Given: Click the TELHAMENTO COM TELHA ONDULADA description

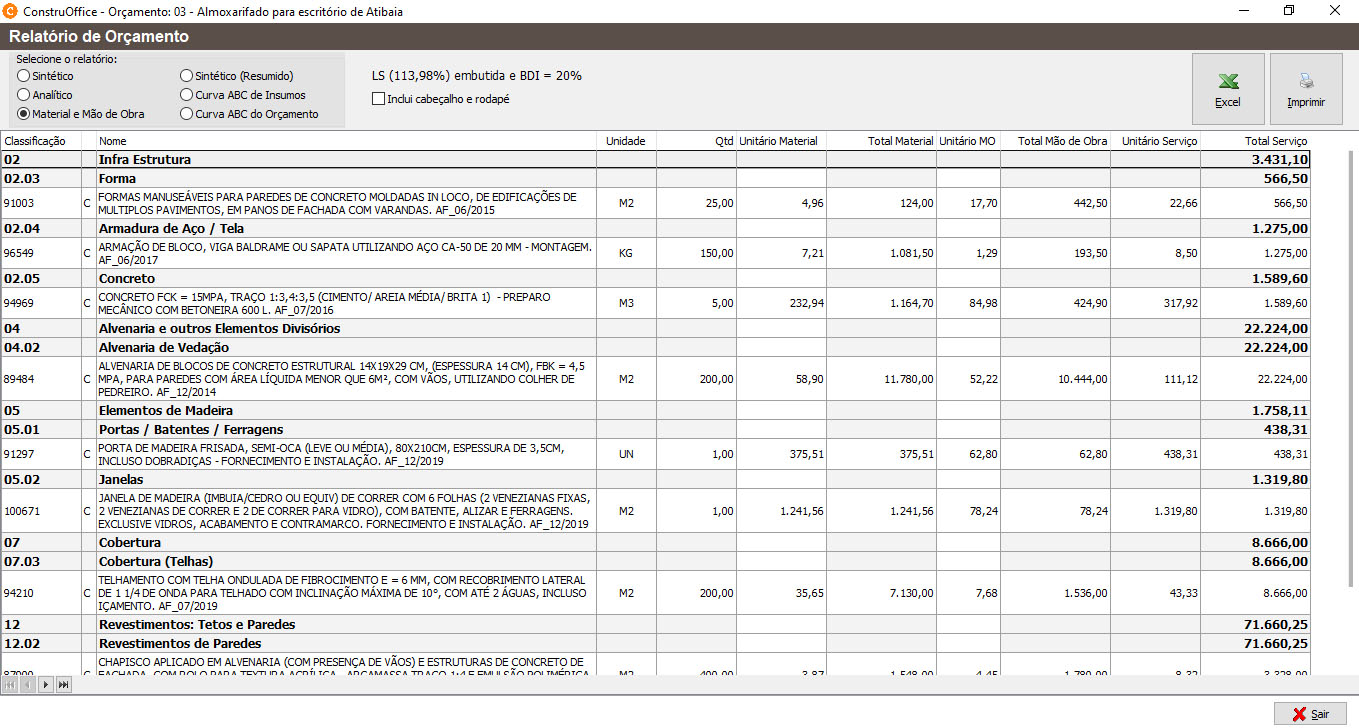Looking at the screenshot, I should point(346,593).
